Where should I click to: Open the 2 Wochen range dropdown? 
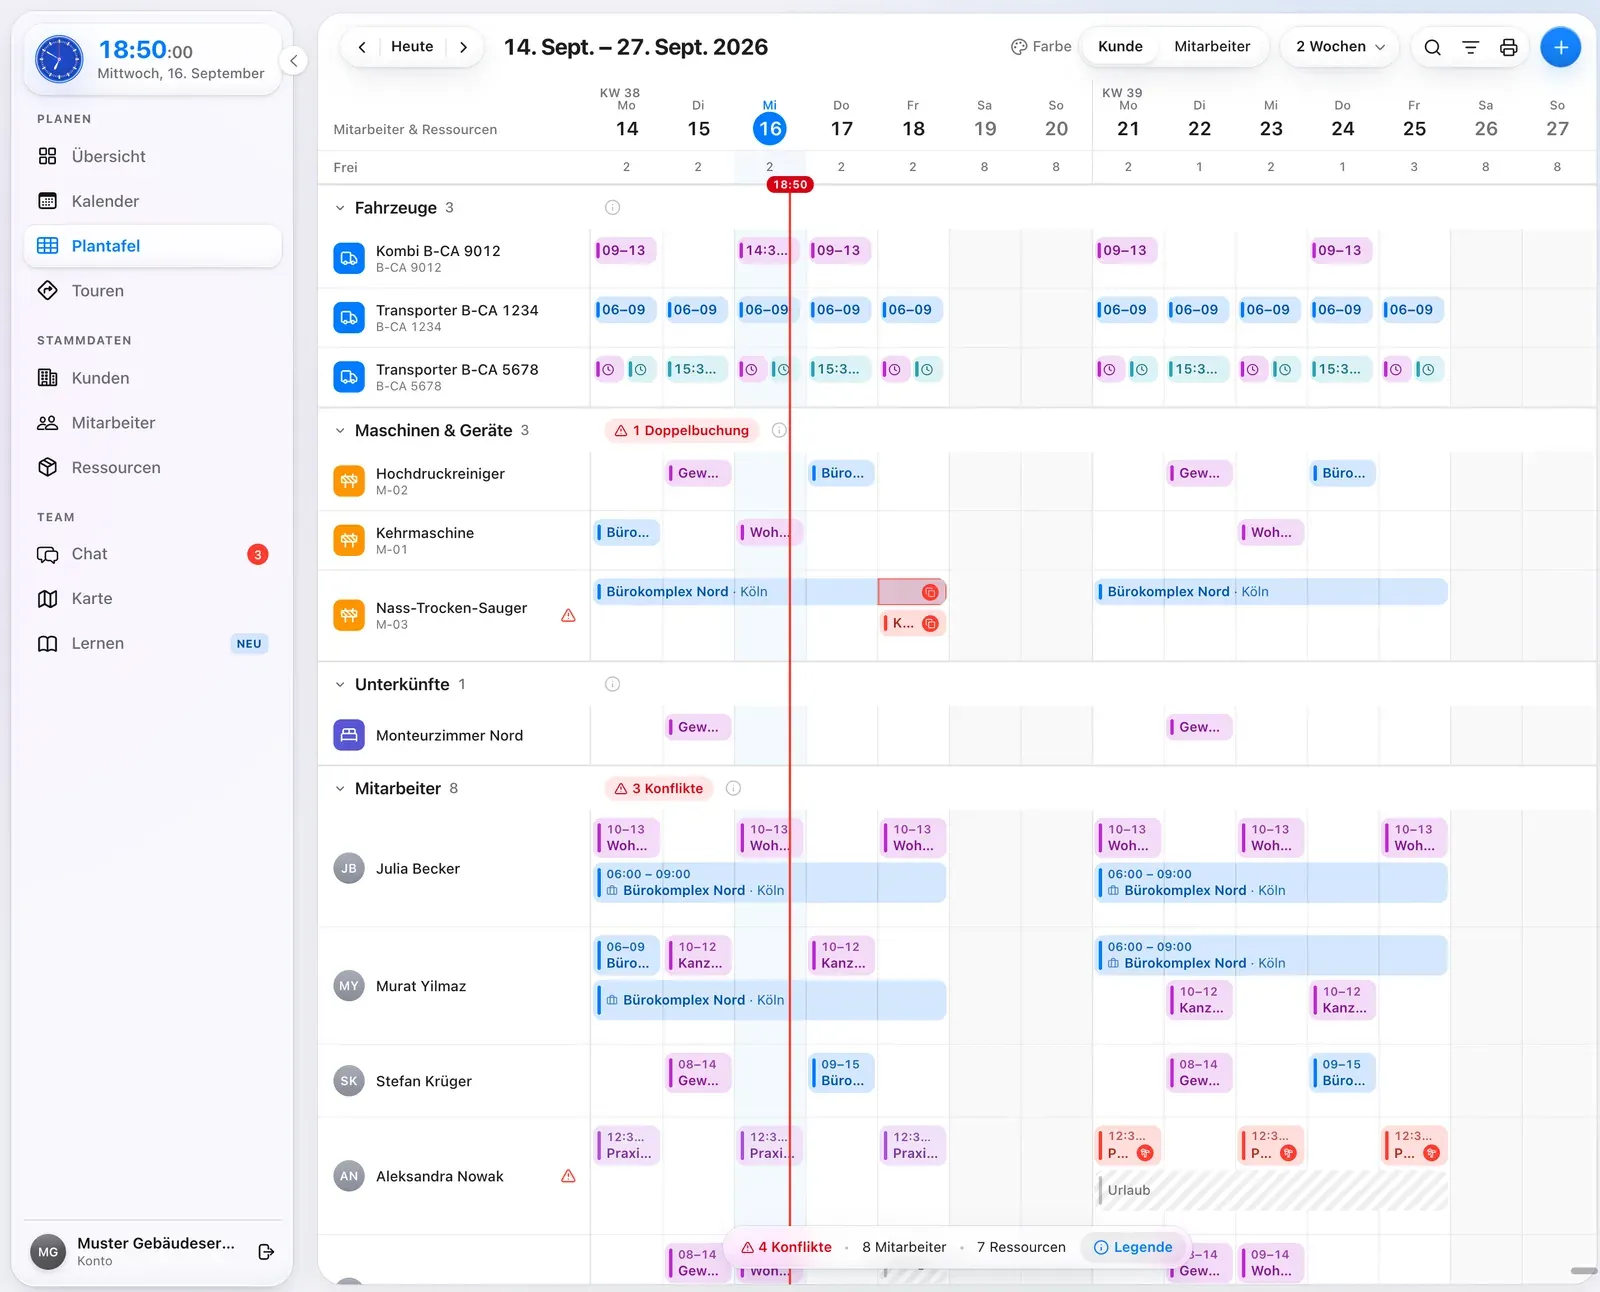[1340, 47]
